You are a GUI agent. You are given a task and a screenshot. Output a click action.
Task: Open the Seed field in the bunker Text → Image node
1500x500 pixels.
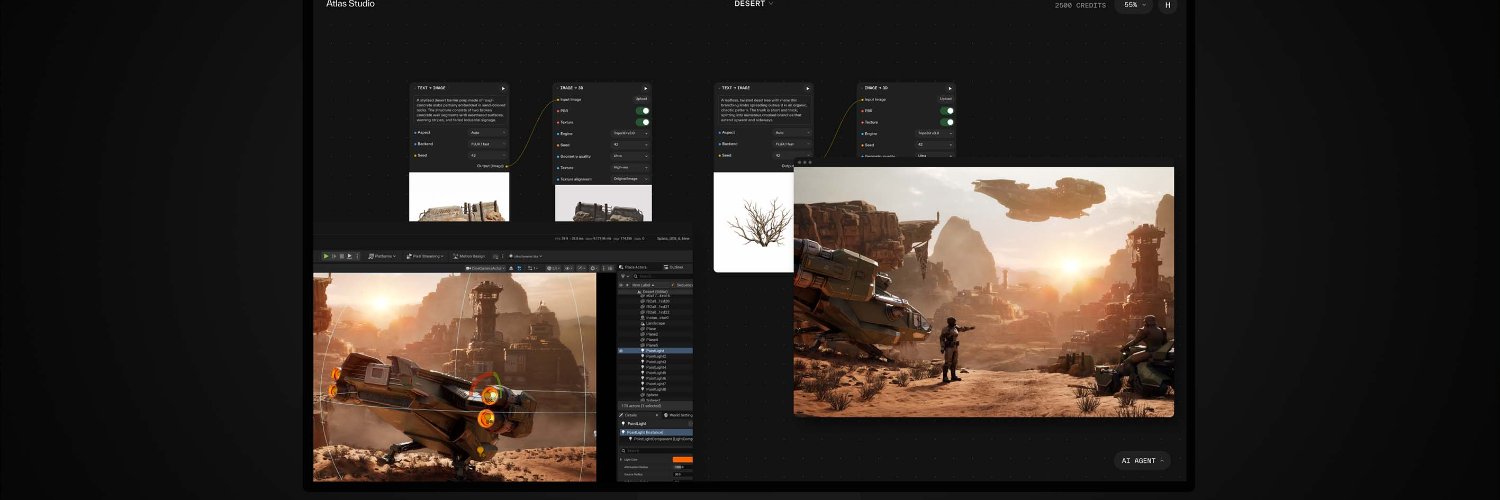tap(487, 155)
